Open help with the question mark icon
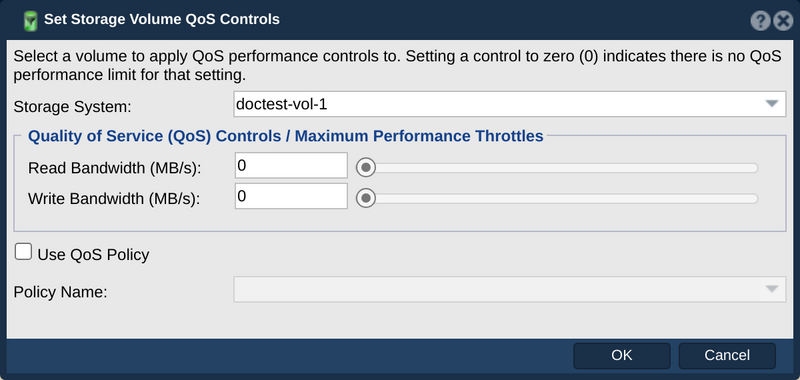 click(760, 21)
